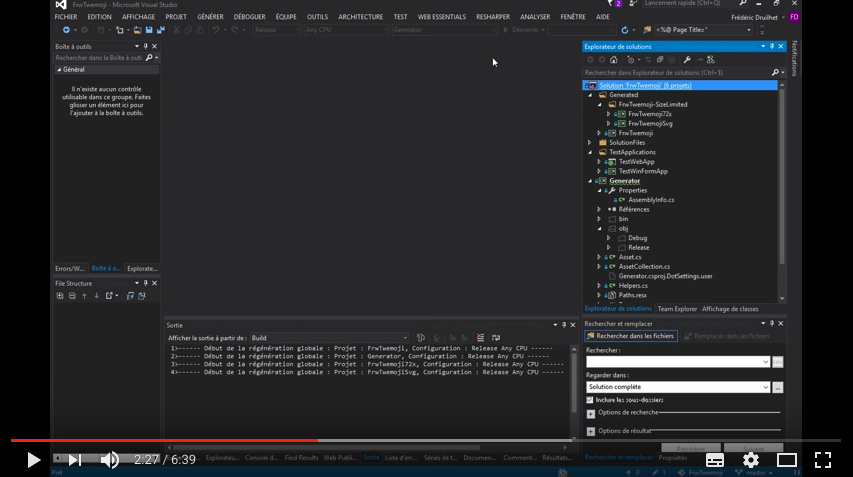This screenshot has width=853, height=477.
Task: Click the class diagram icon in Solution Explorer toolbar
Action: [x=710, y=60]
